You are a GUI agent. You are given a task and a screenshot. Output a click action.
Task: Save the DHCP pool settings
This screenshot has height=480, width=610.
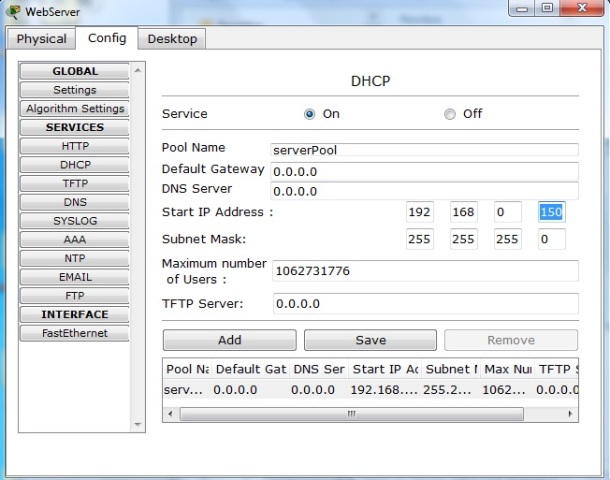tap(370, 340)
